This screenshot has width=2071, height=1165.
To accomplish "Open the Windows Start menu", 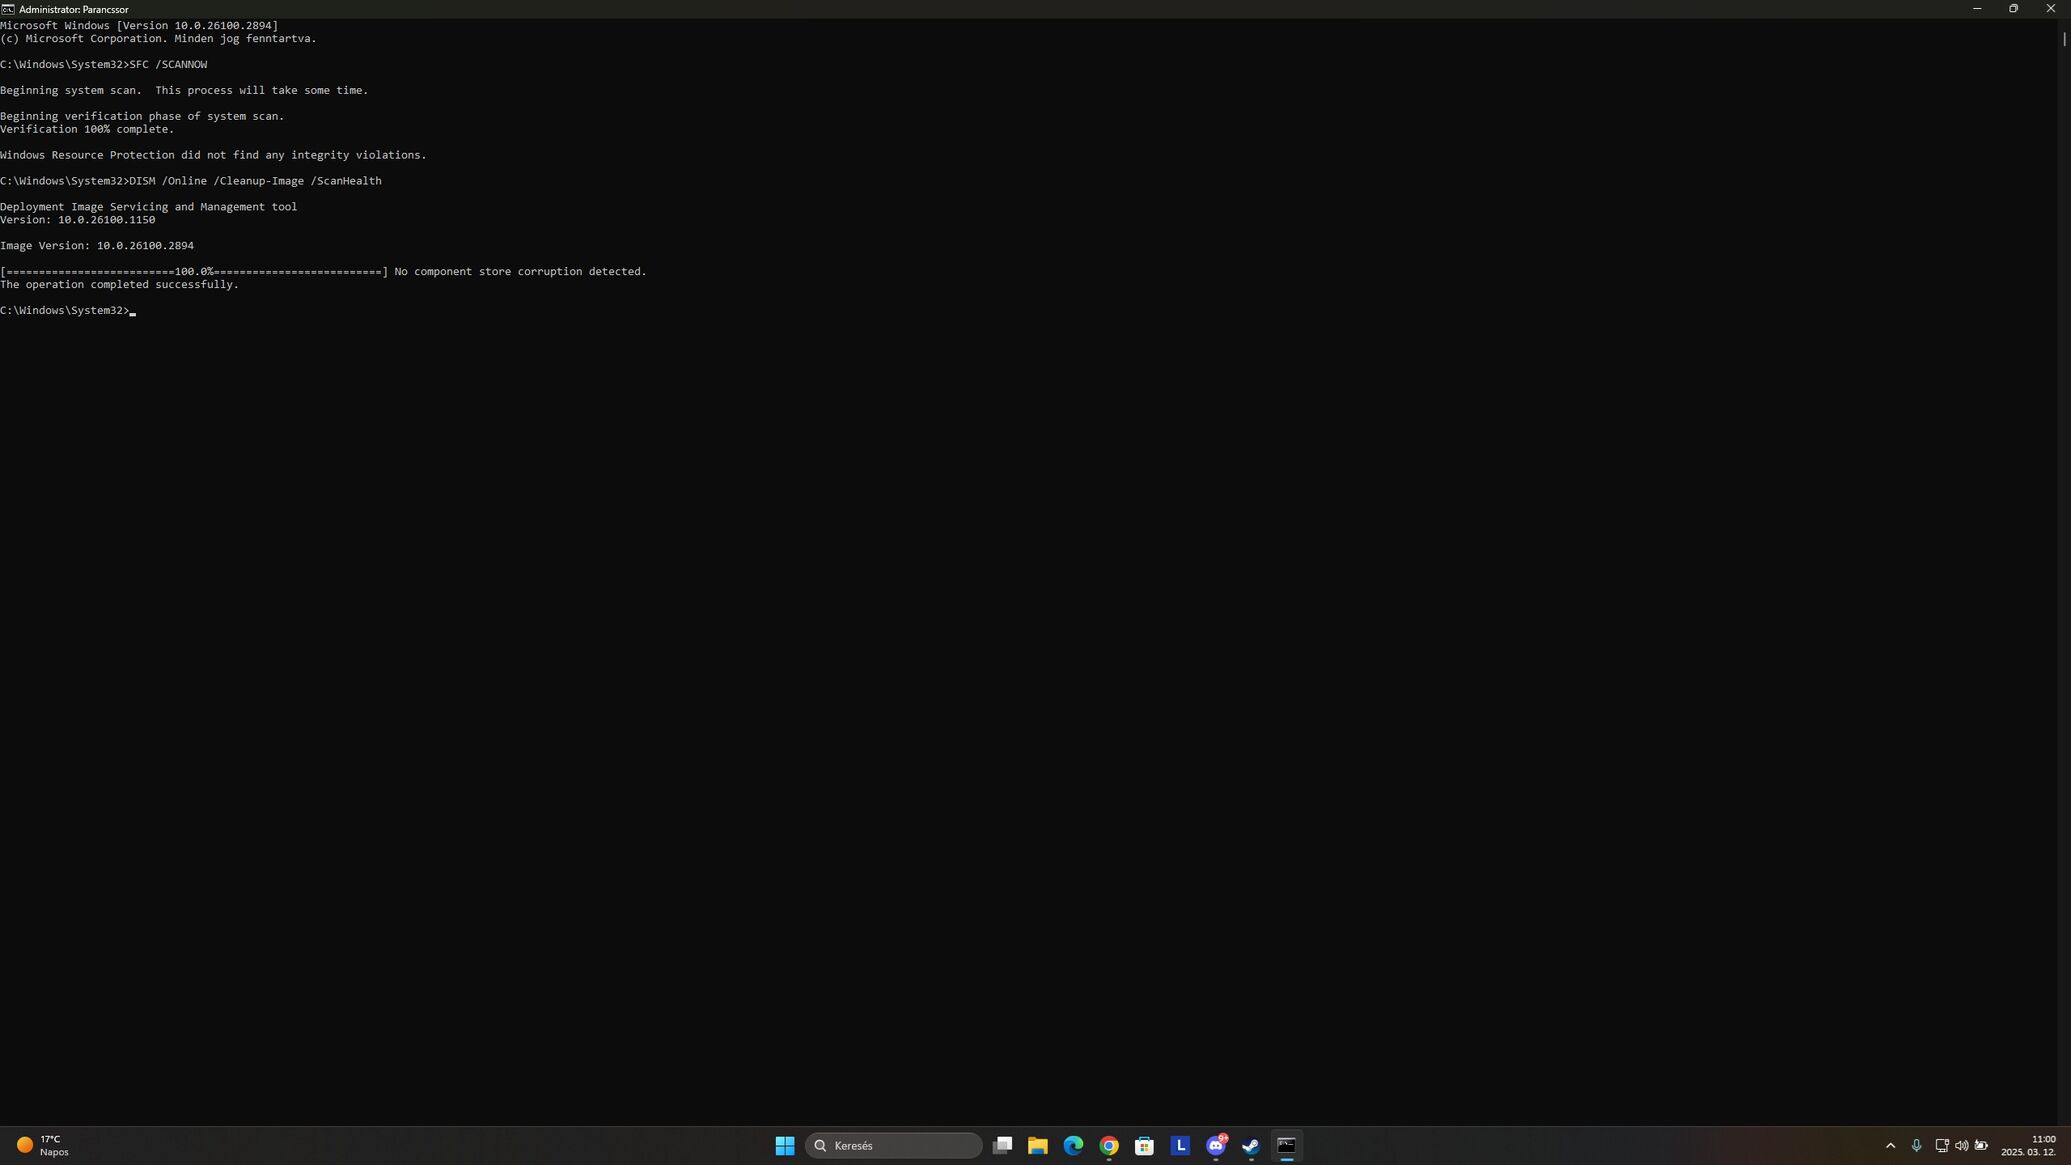I will coord(785,1145).
